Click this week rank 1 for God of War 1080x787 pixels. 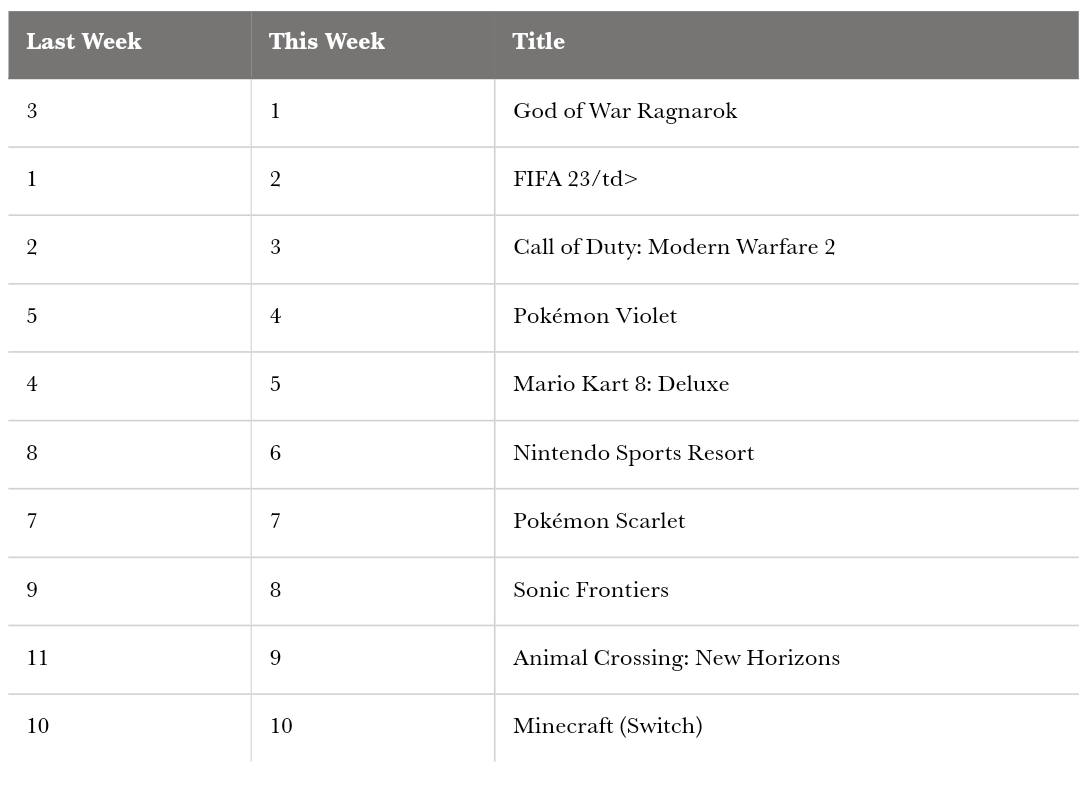(x=276, y=111)
